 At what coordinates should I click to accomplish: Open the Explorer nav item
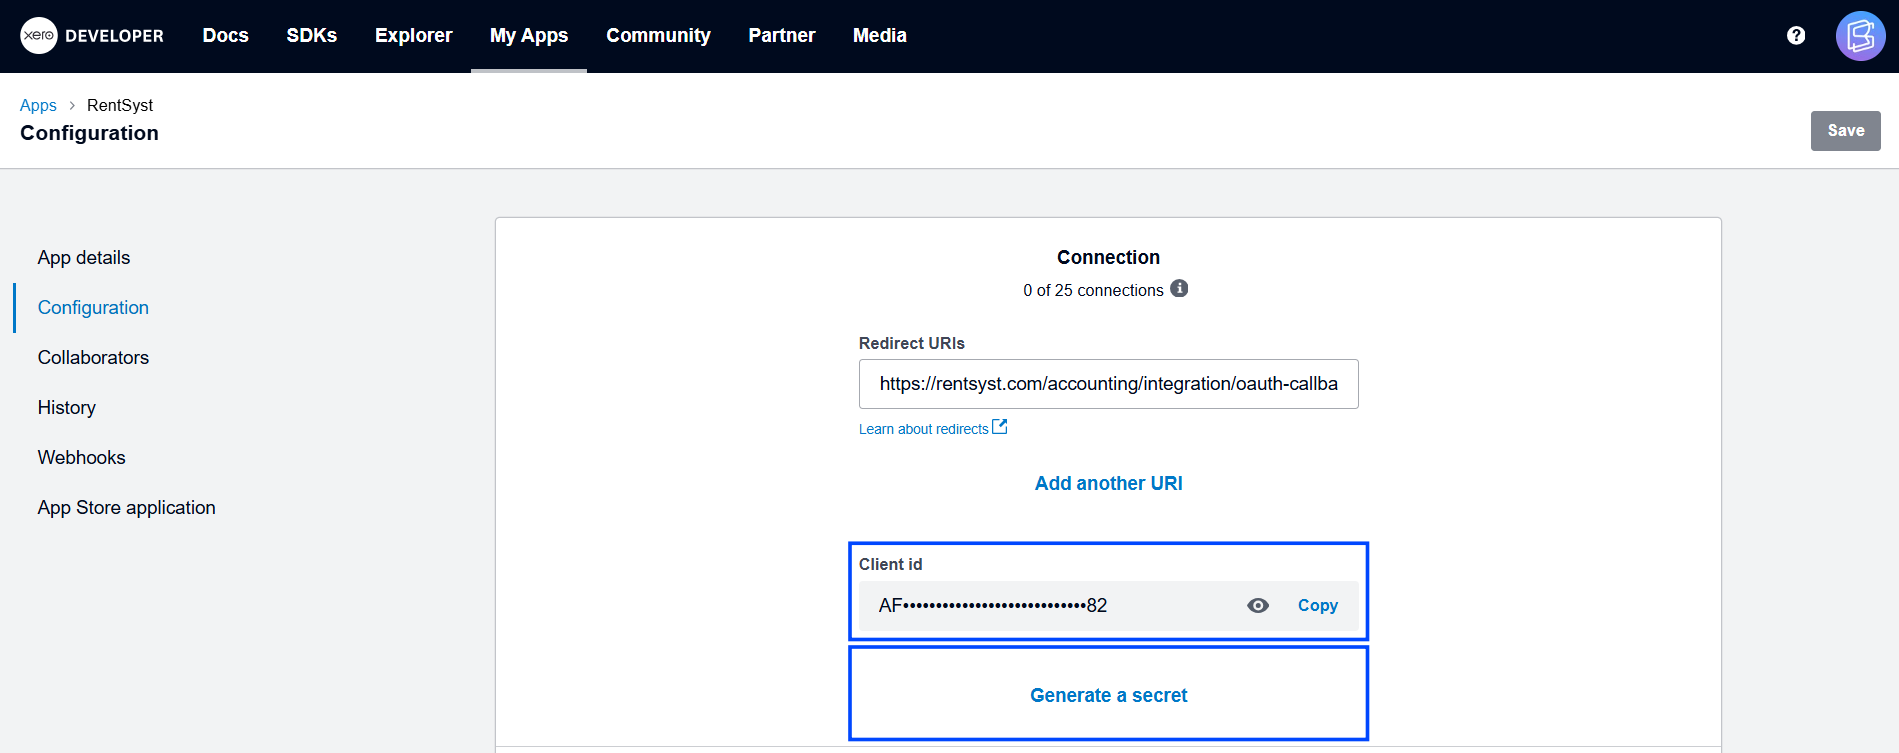coord(413,36)
